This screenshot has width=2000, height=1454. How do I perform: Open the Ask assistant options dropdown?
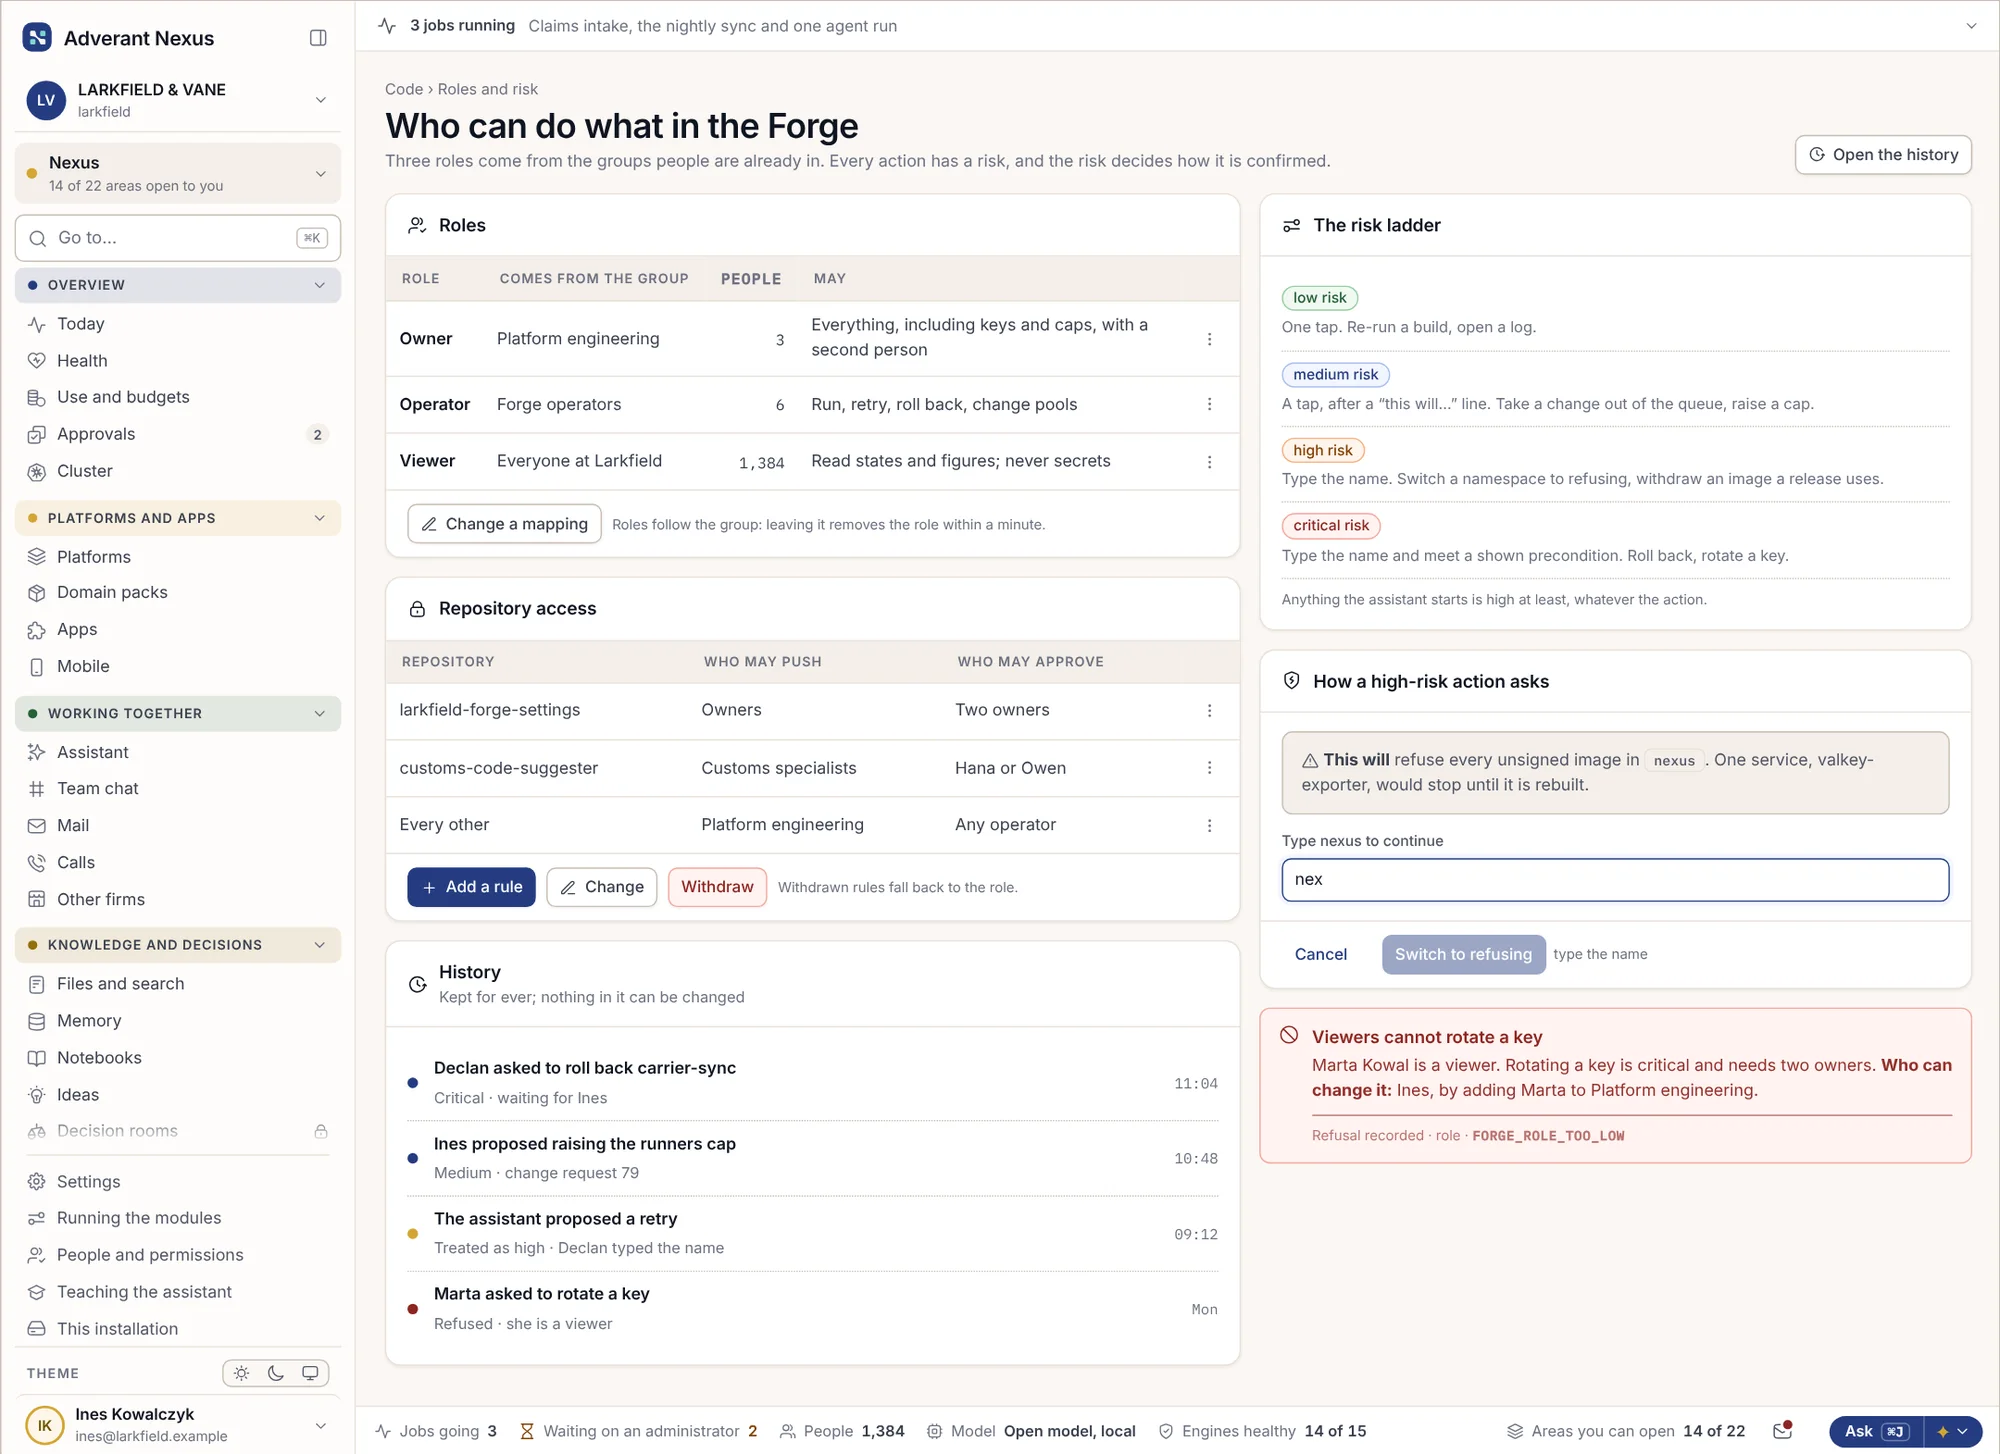tap(1954, 1432)
